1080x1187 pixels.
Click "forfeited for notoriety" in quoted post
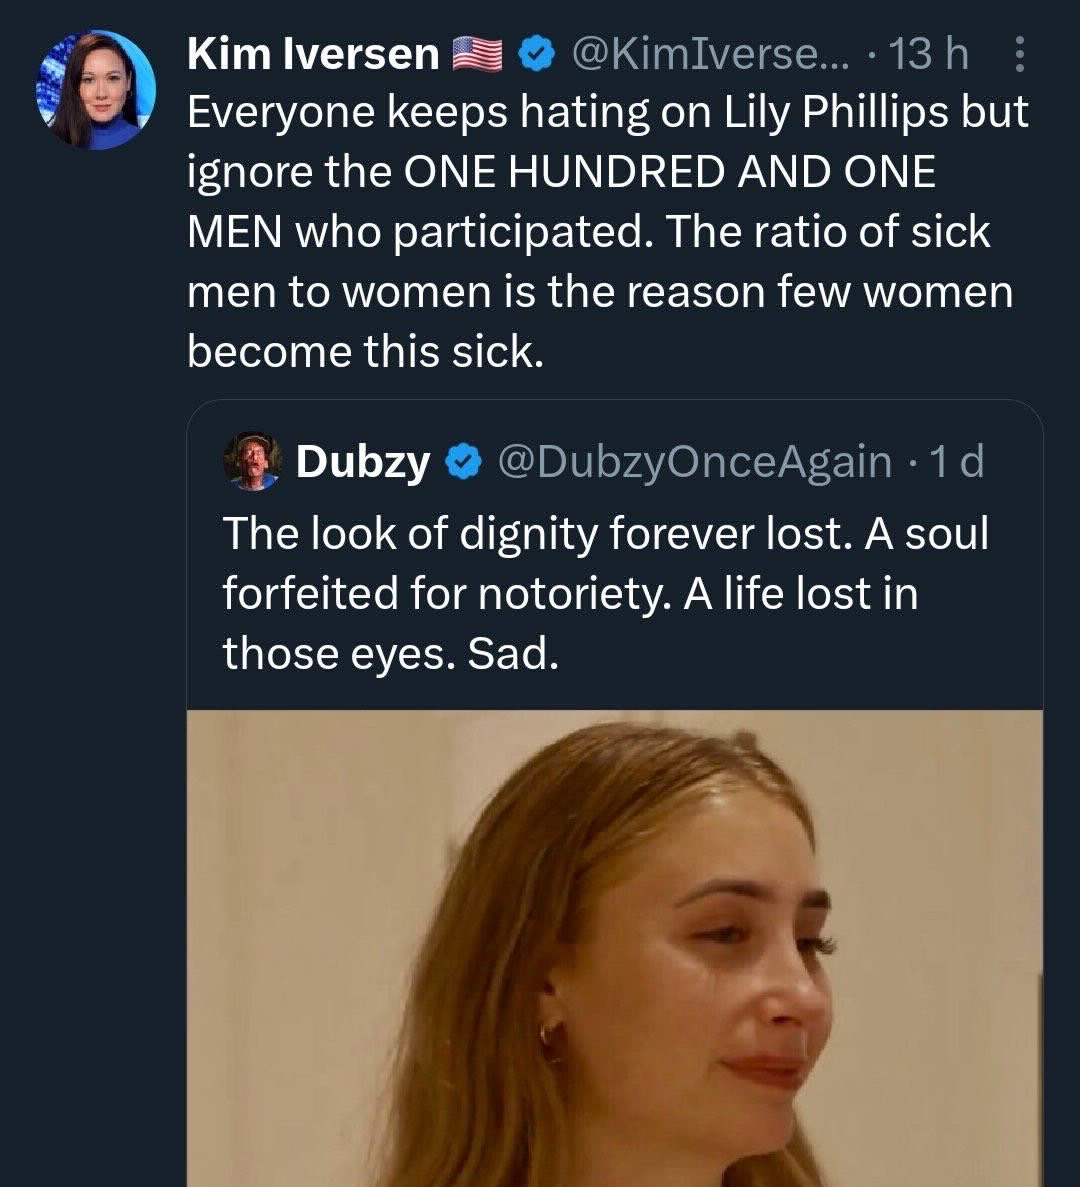pos(447,593)
